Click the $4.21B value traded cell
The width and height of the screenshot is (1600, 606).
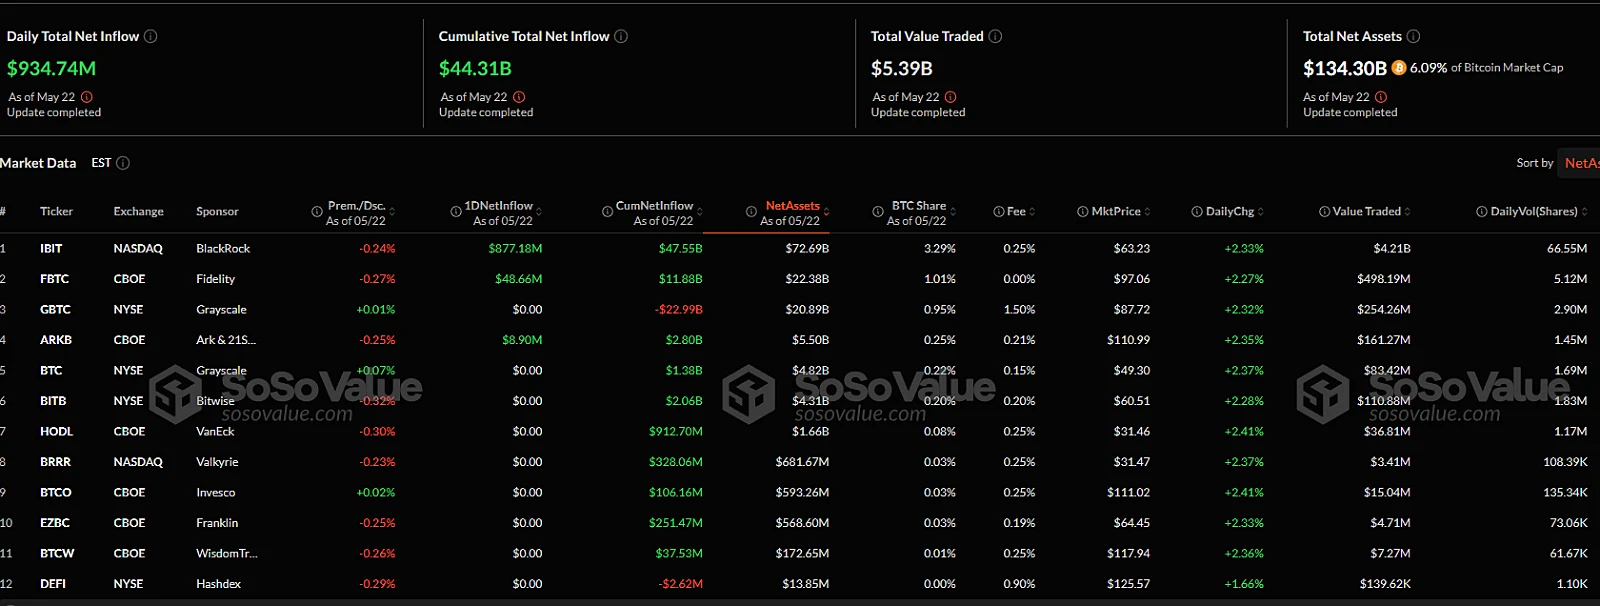tap(1392, 249)
